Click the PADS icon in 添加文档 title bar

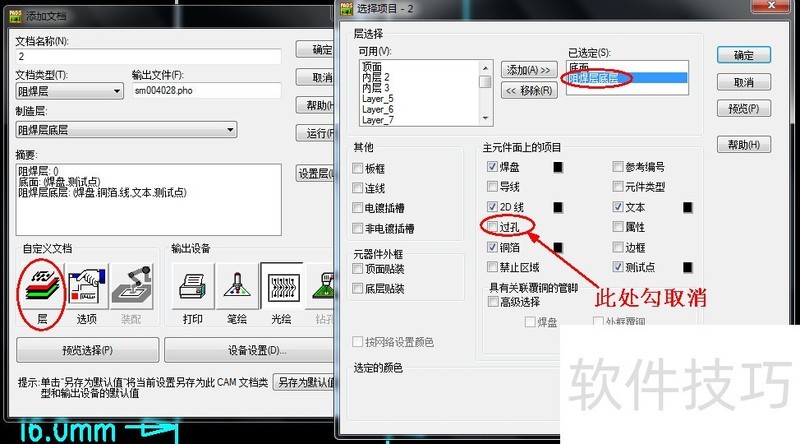point(16,16)
